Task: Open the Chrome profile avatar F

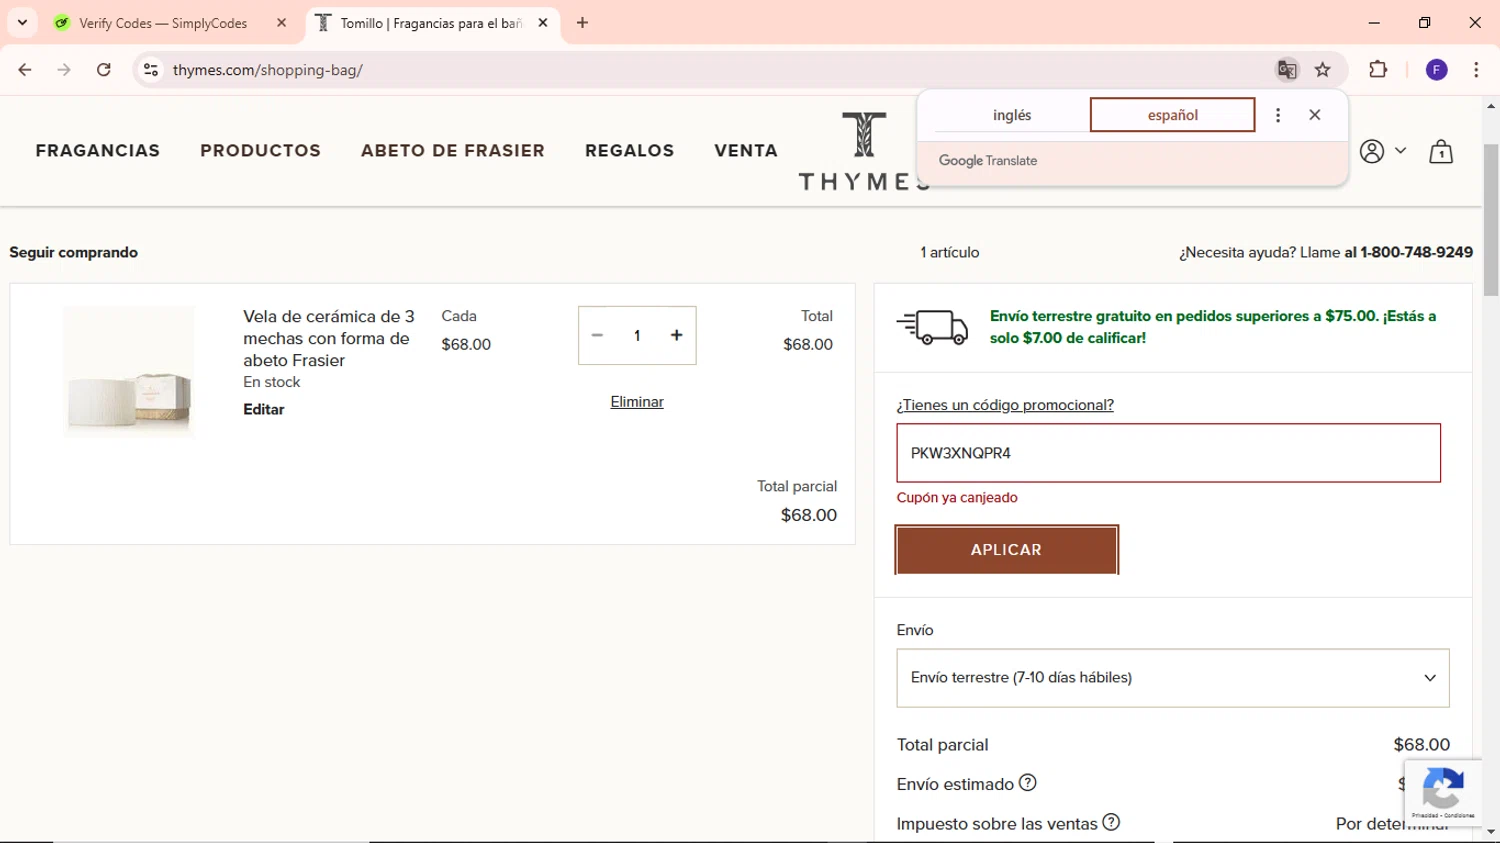Action: pos(1437,70)
